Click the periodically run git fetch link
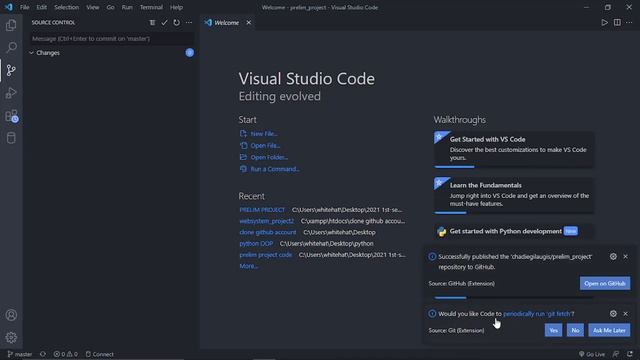This screenshot has height=360, width=640. (537, 313)
